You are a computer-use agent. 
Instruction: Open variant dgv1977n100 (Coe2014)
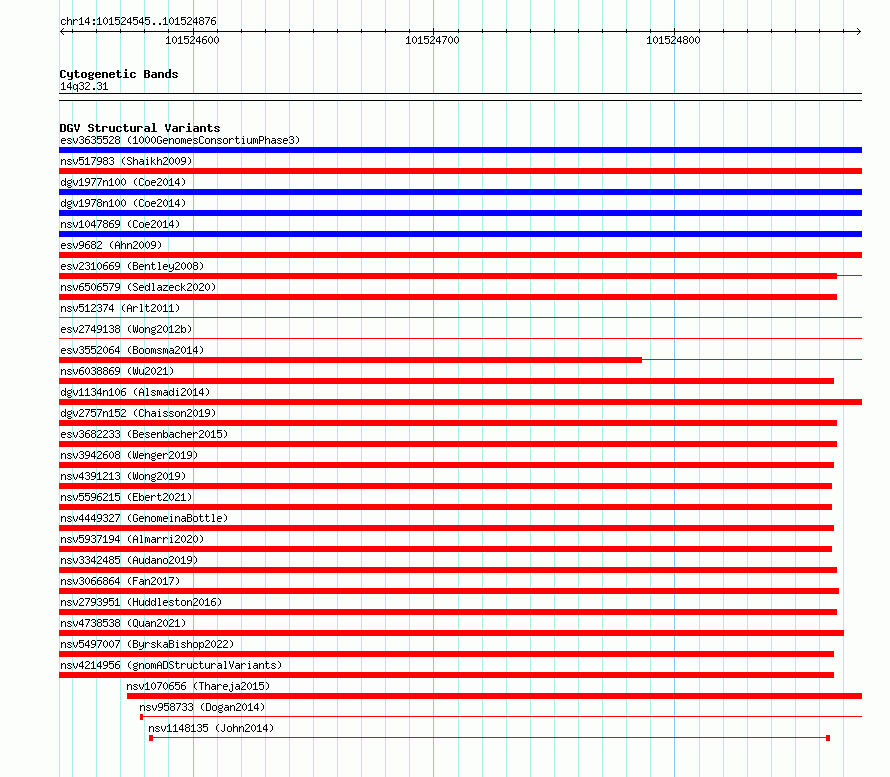pyautogui.click(x=123, y=182)
